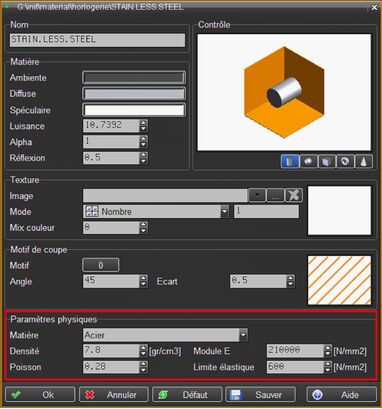Adjust the Angle stepper arrows
Screen dimensions: 382x409
(x=143, y=281)
